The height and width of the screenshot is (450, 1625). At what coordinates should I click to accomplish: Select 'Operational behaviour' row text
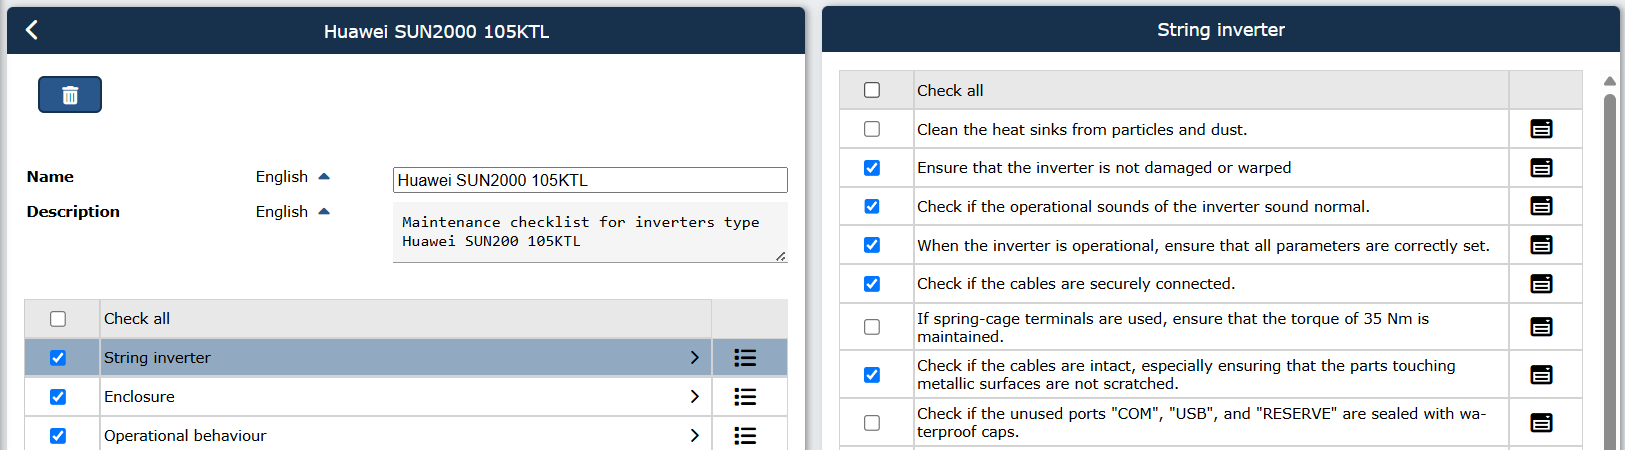pos(185,436)
